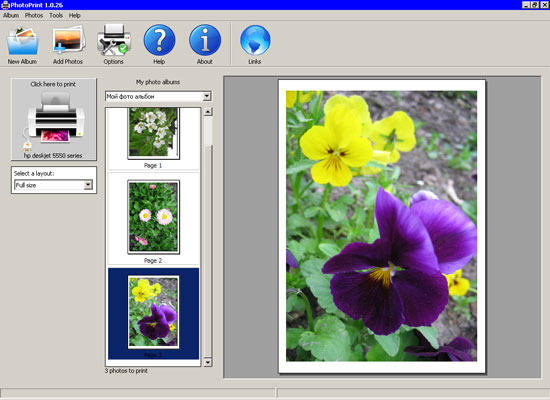Screen dimensions: 550x400
Task: Open the Help menu in menu bar
Action: click(x=74, y=15)
